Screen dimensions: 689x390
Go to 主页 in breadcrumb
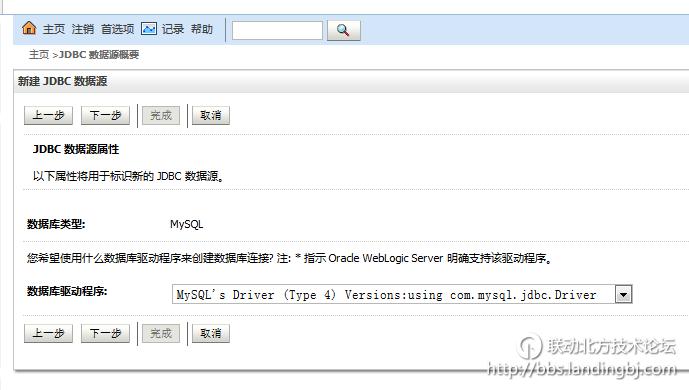(x=39, y=54)
